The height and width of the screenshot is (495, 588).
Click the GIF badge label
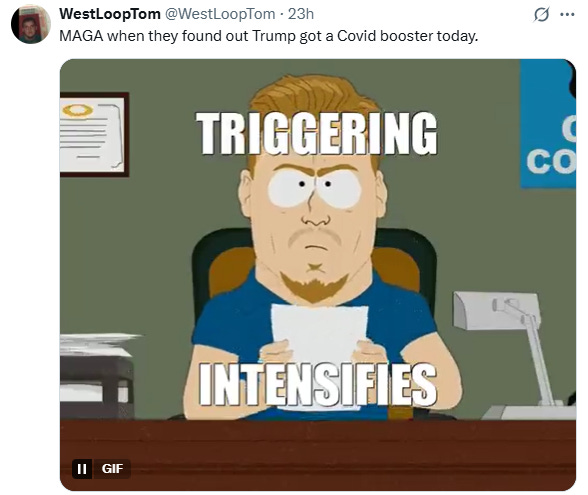112,468
